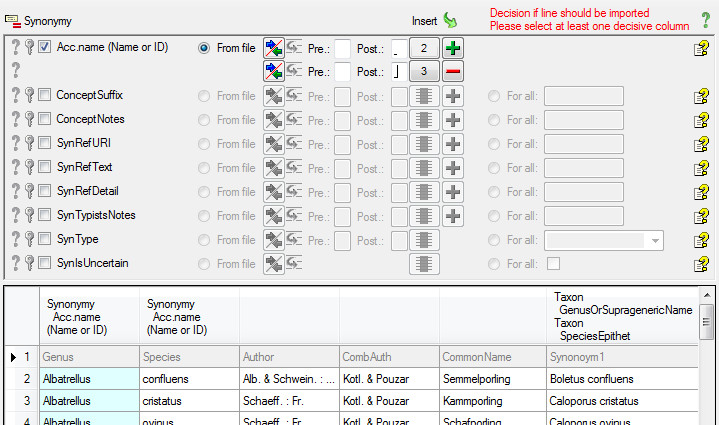Click key icon beside SynRefURI checkbox
The width and height of the screenshot is (719, 425).
(30, 144)
